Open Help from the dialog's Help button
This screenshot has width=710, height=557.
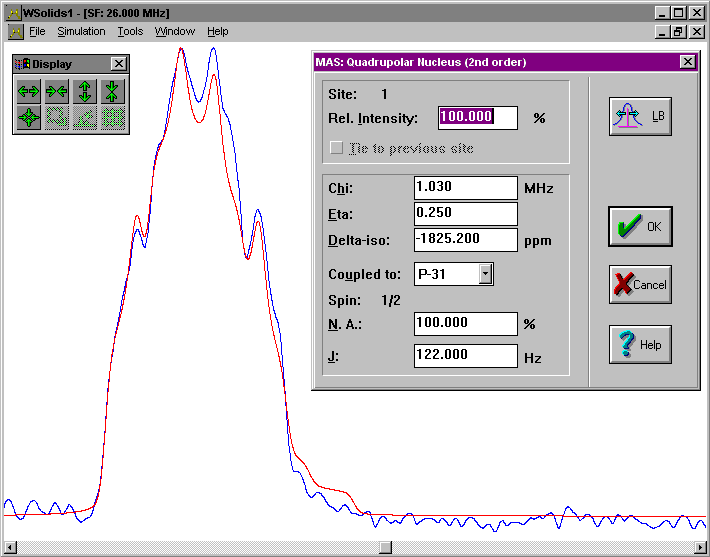click(x=640, y=345)
